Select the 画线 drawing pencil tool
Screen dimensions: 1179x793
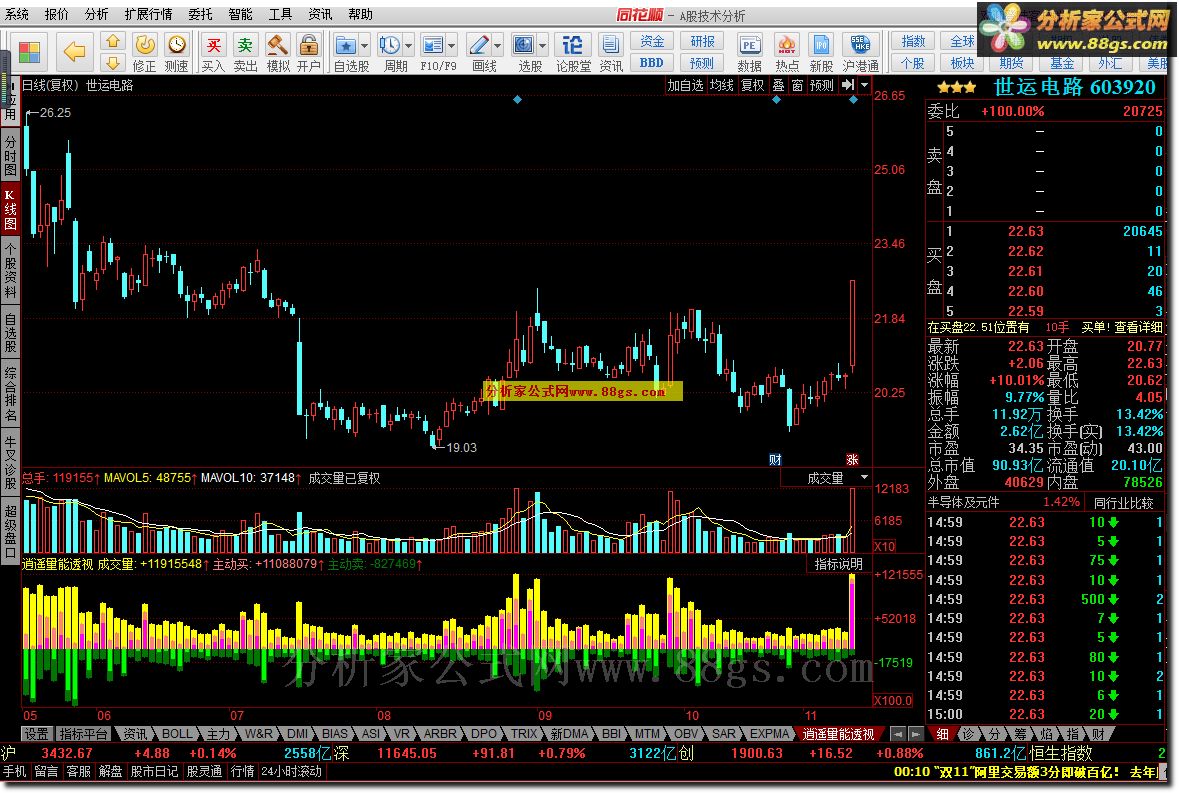click(x=479, y=46)
